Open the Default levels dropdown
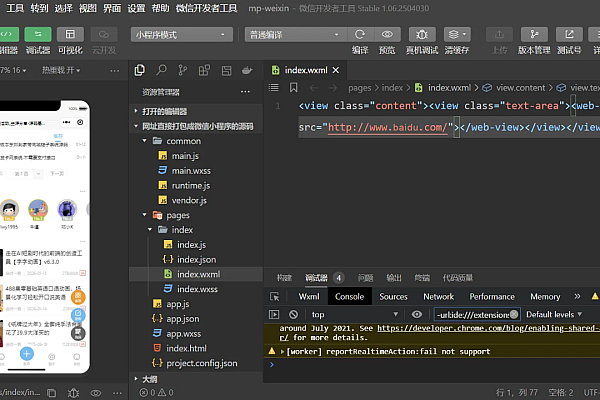Image resolution: width=600 pixels, height=400 pixels. point(553,314)
